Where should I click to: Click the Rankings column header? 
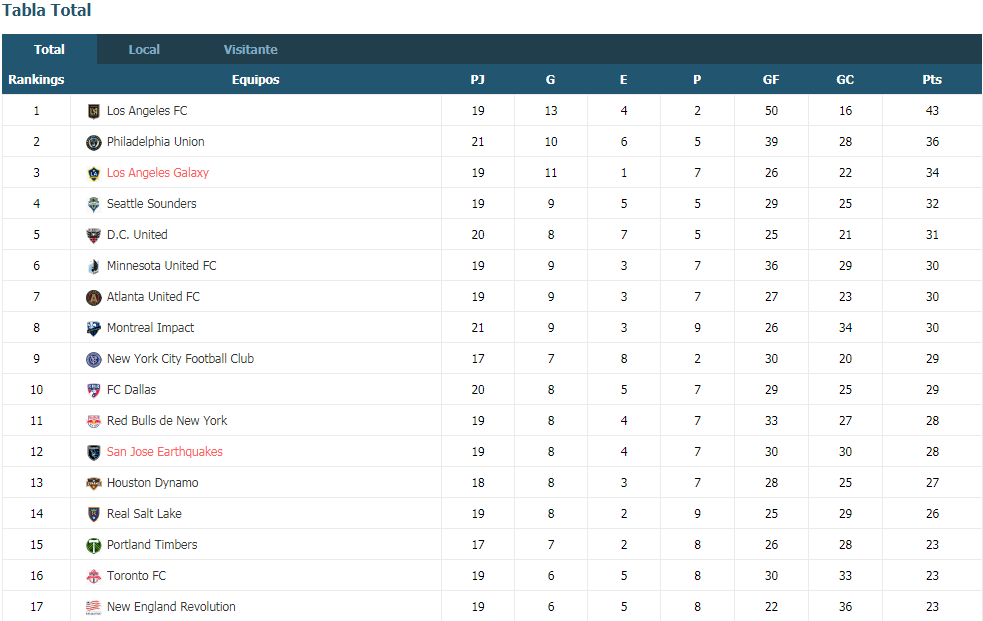(x=36, y=80)
